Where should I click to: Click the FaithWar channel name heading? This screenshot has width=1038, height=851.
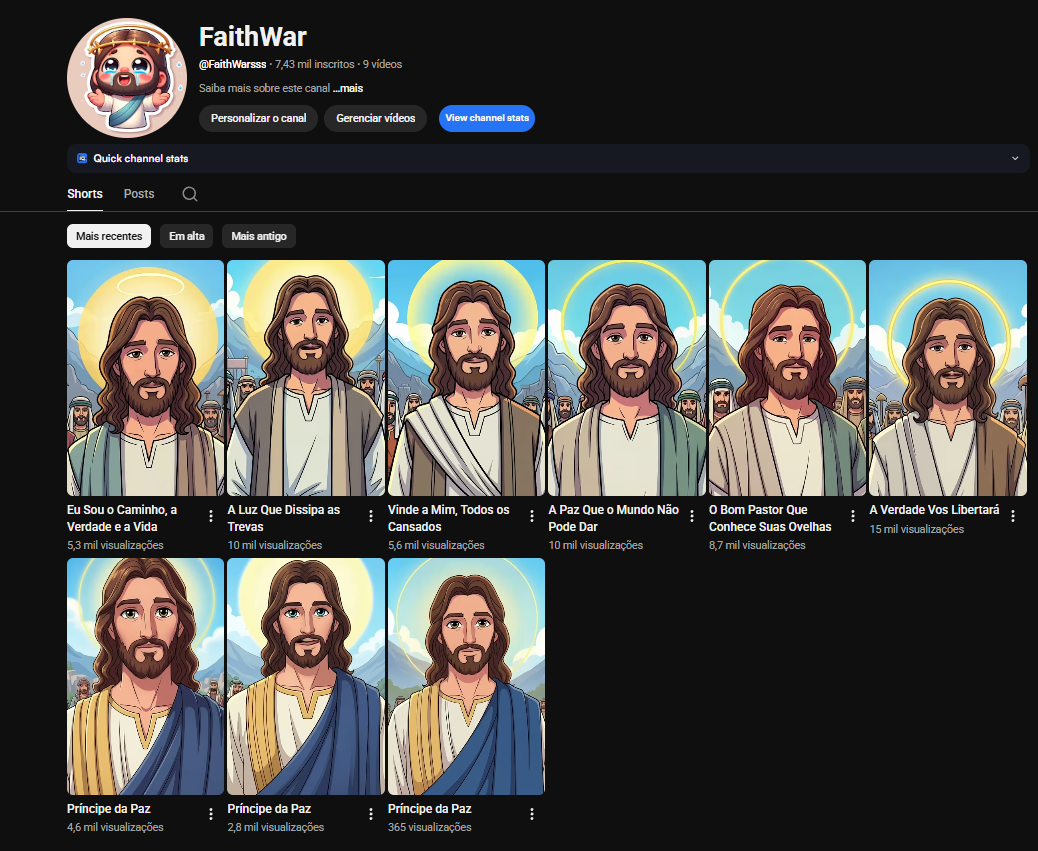click(x=253, y=36)
